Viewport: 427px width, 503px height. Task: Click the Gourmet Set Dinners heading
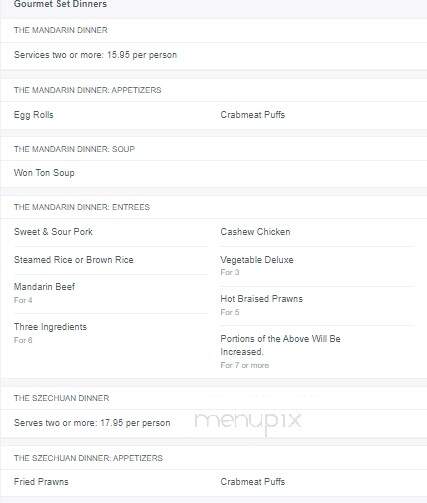point(60,4)
